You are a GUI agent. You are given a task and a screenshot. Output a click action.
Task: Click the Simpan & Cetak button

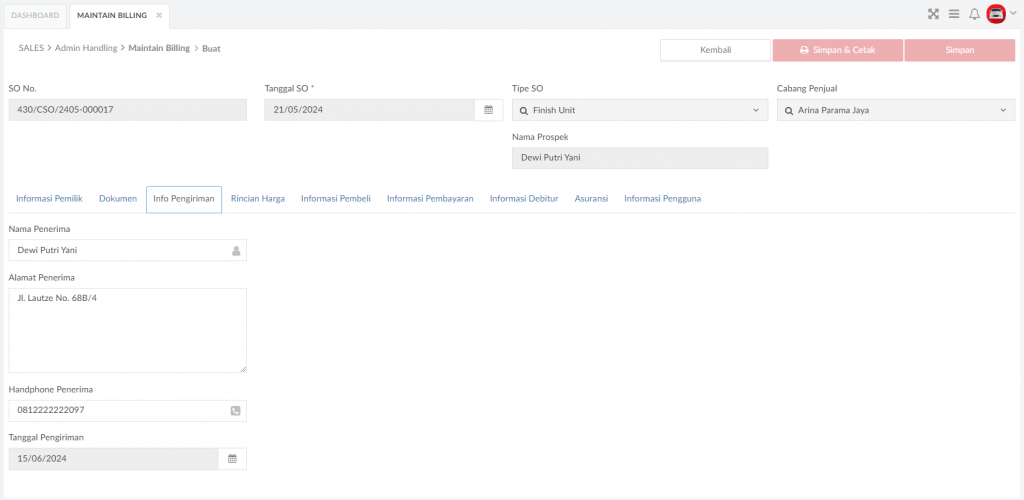tap(838, 50)
